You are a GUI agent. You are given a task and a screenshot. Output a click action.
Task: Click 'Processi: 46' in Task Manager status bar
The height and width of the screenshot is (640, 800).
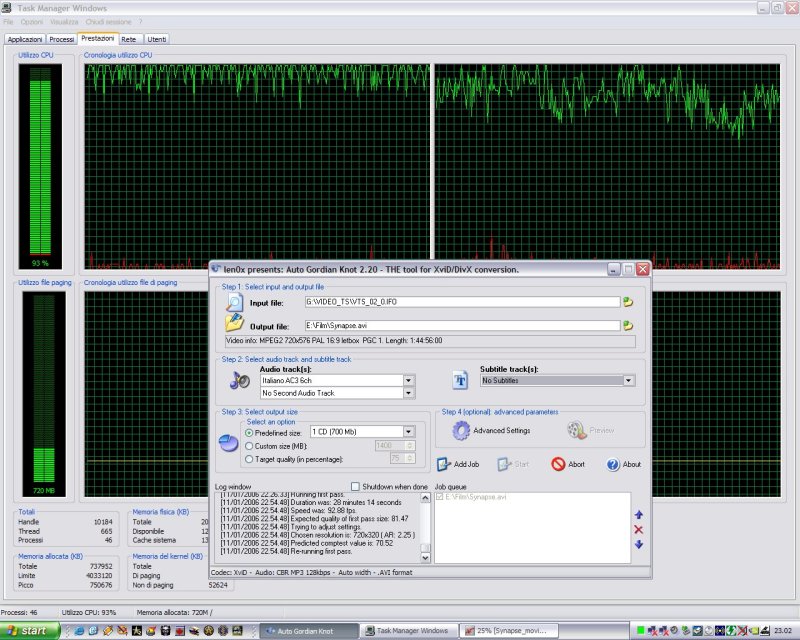[19, 612]
